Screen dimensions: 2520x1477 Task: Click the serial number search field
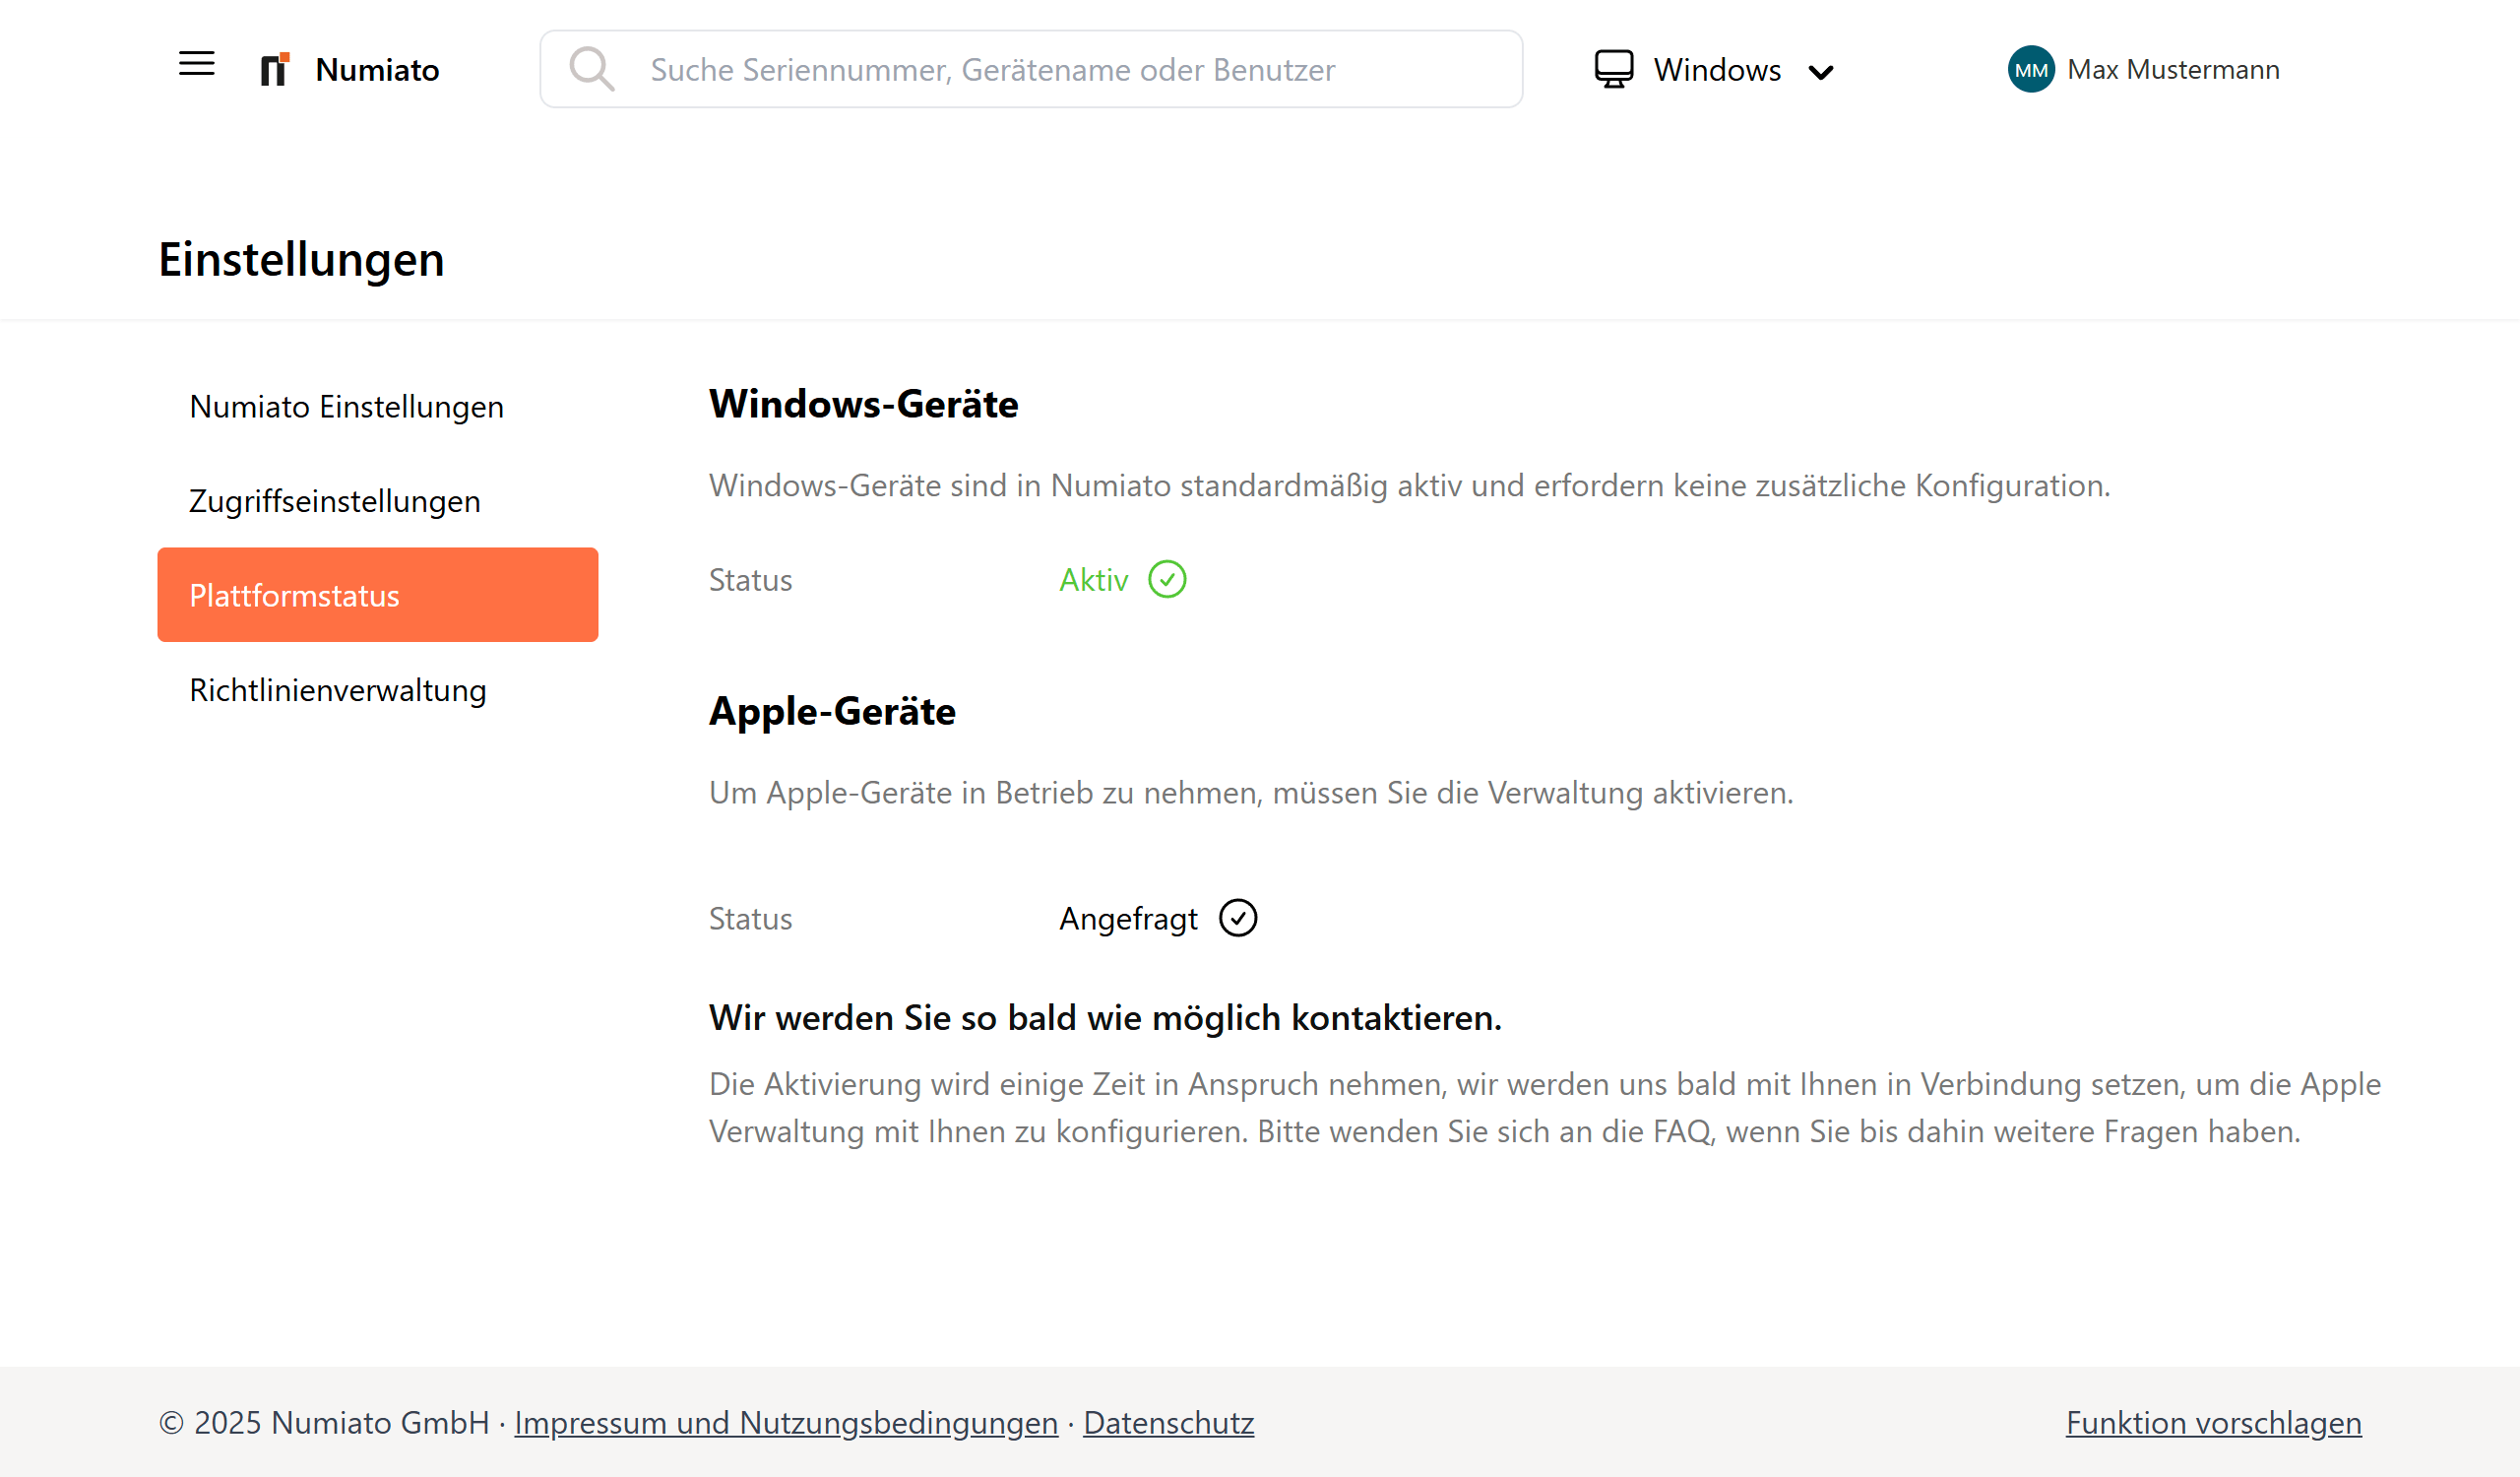pyautogui.click(x=1031, y=69)
